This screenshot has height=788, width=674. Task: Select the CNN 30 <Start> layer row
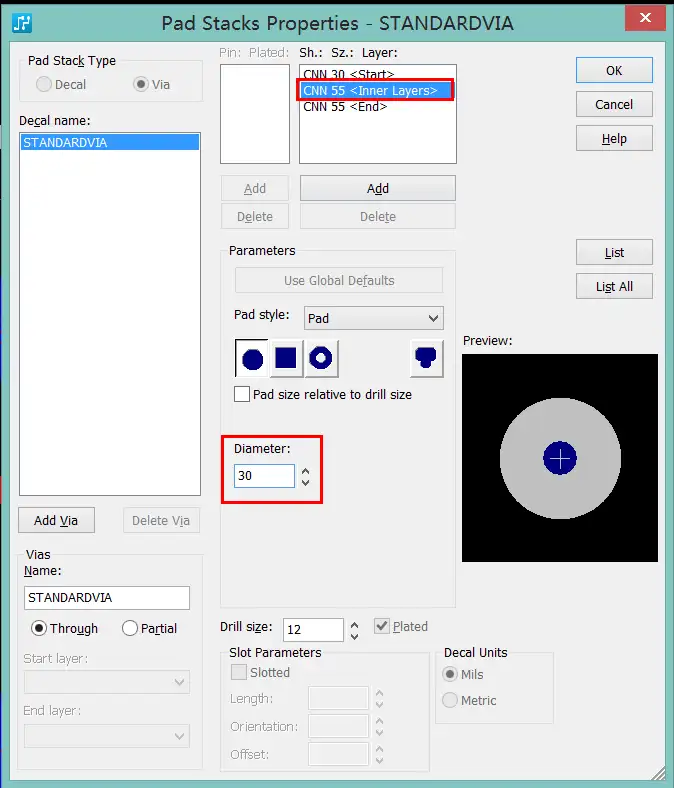[x=377, y=74]
